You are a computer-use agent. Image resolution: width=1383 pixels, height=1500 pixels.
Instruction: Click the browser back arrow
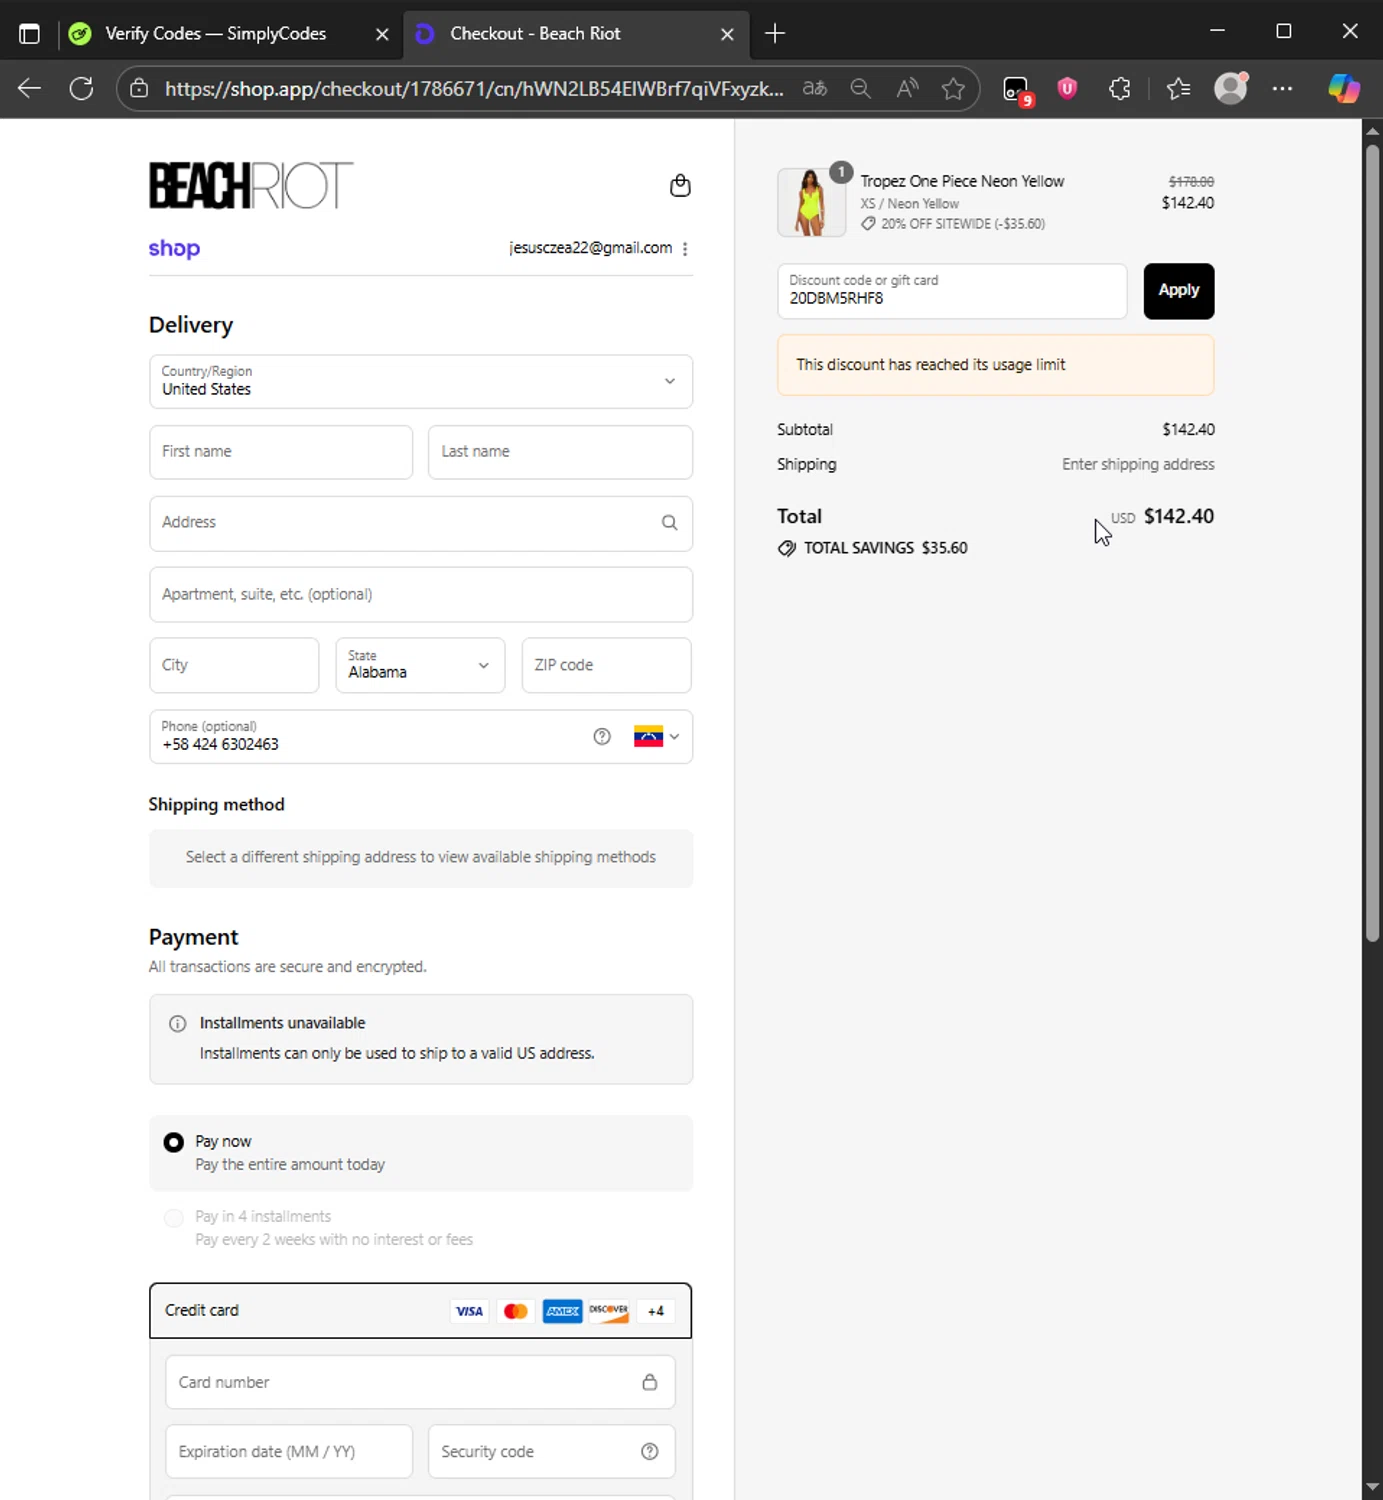tap(29, 89)
